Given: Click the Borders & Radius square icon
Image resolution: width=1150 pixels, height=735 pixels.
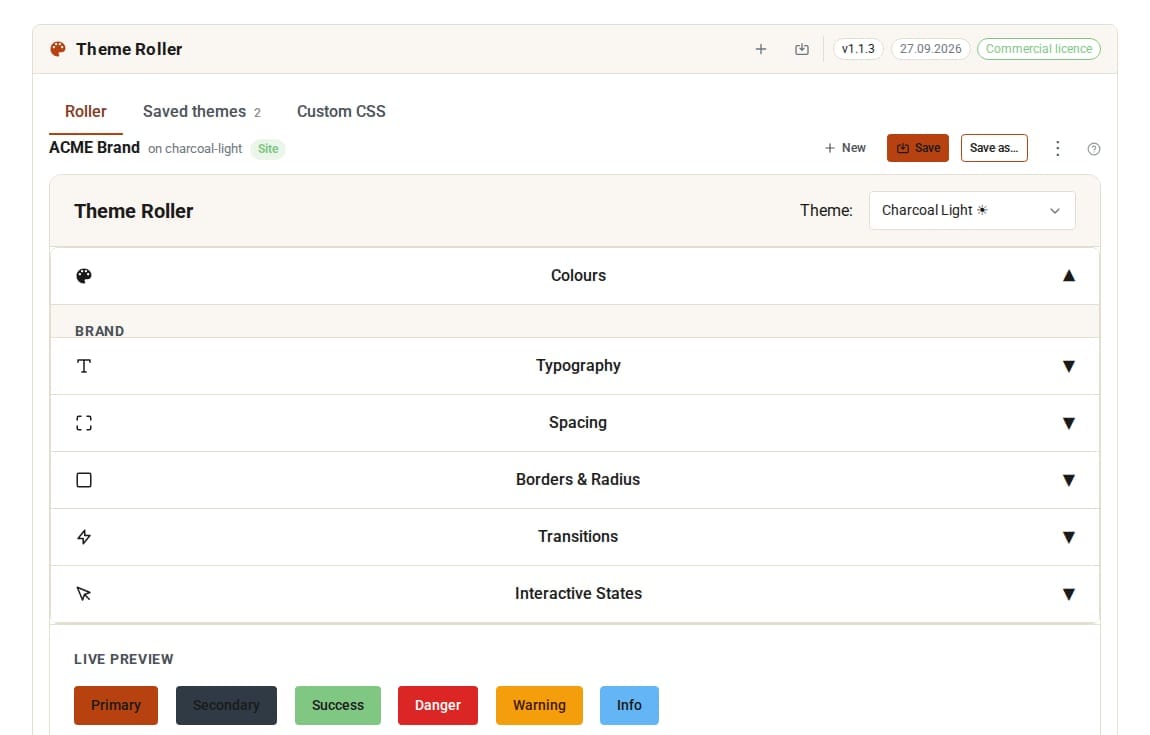Looking at the screenshot, I should (84, 480).
